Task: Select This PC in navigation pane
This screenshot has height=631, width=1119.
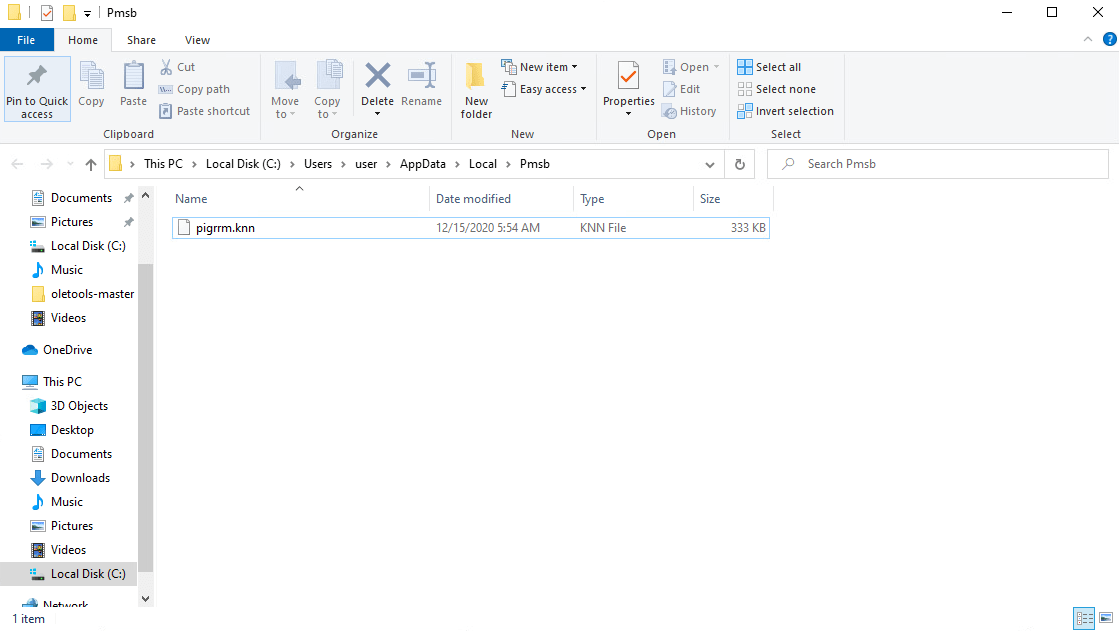Action: pos(53,382)
